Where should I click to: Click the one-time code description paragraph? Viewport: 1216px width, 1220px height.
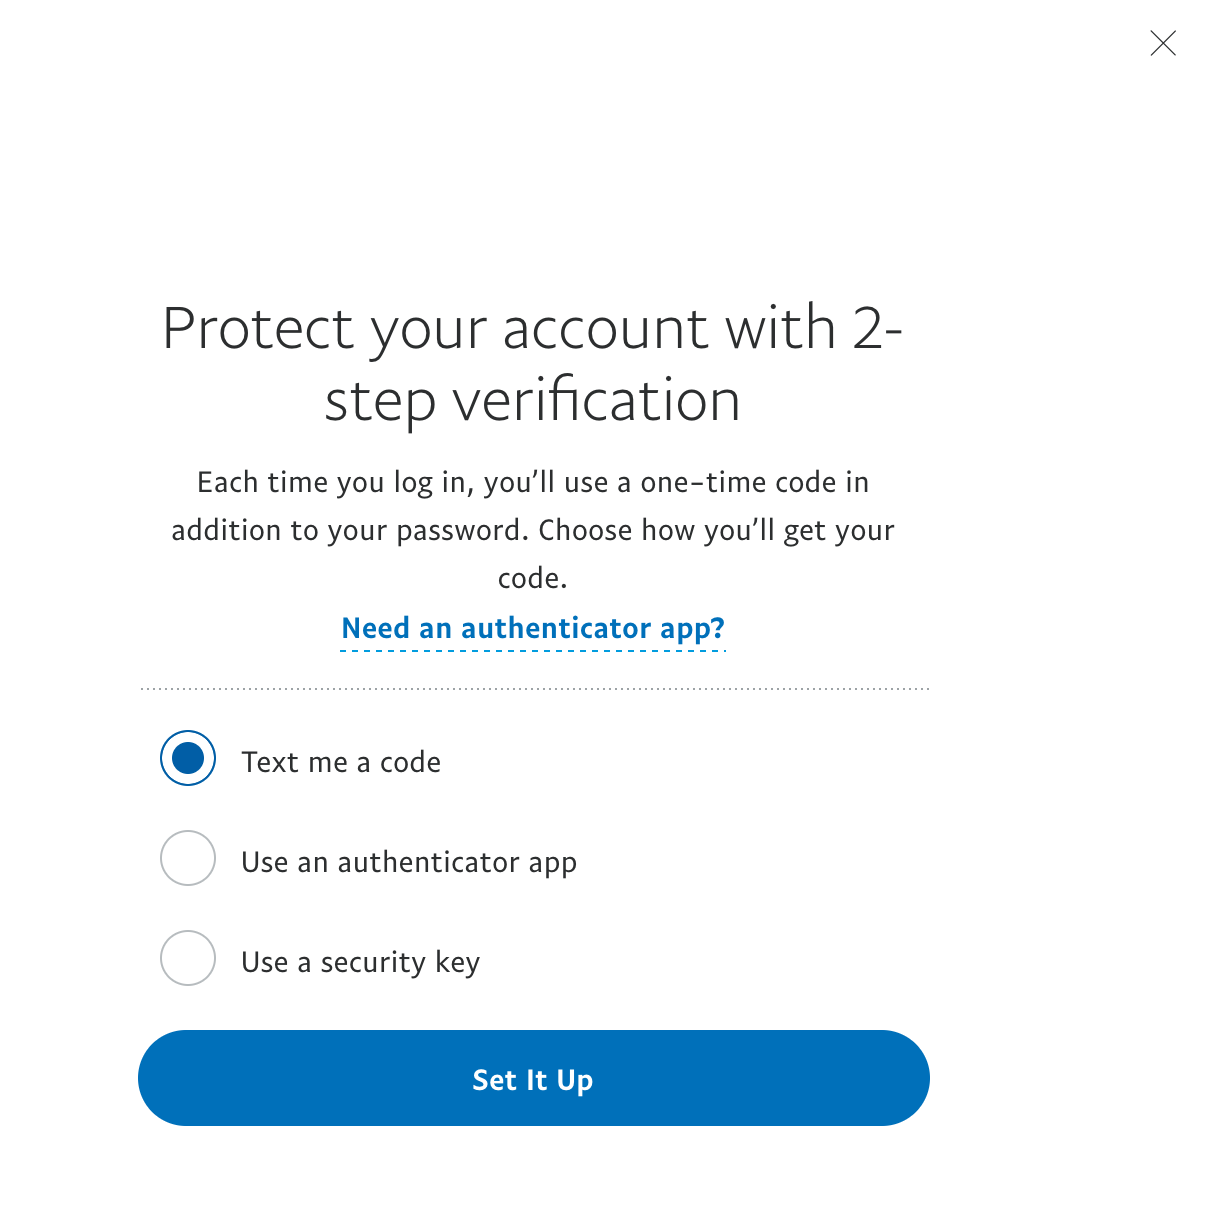pos(532,530)
